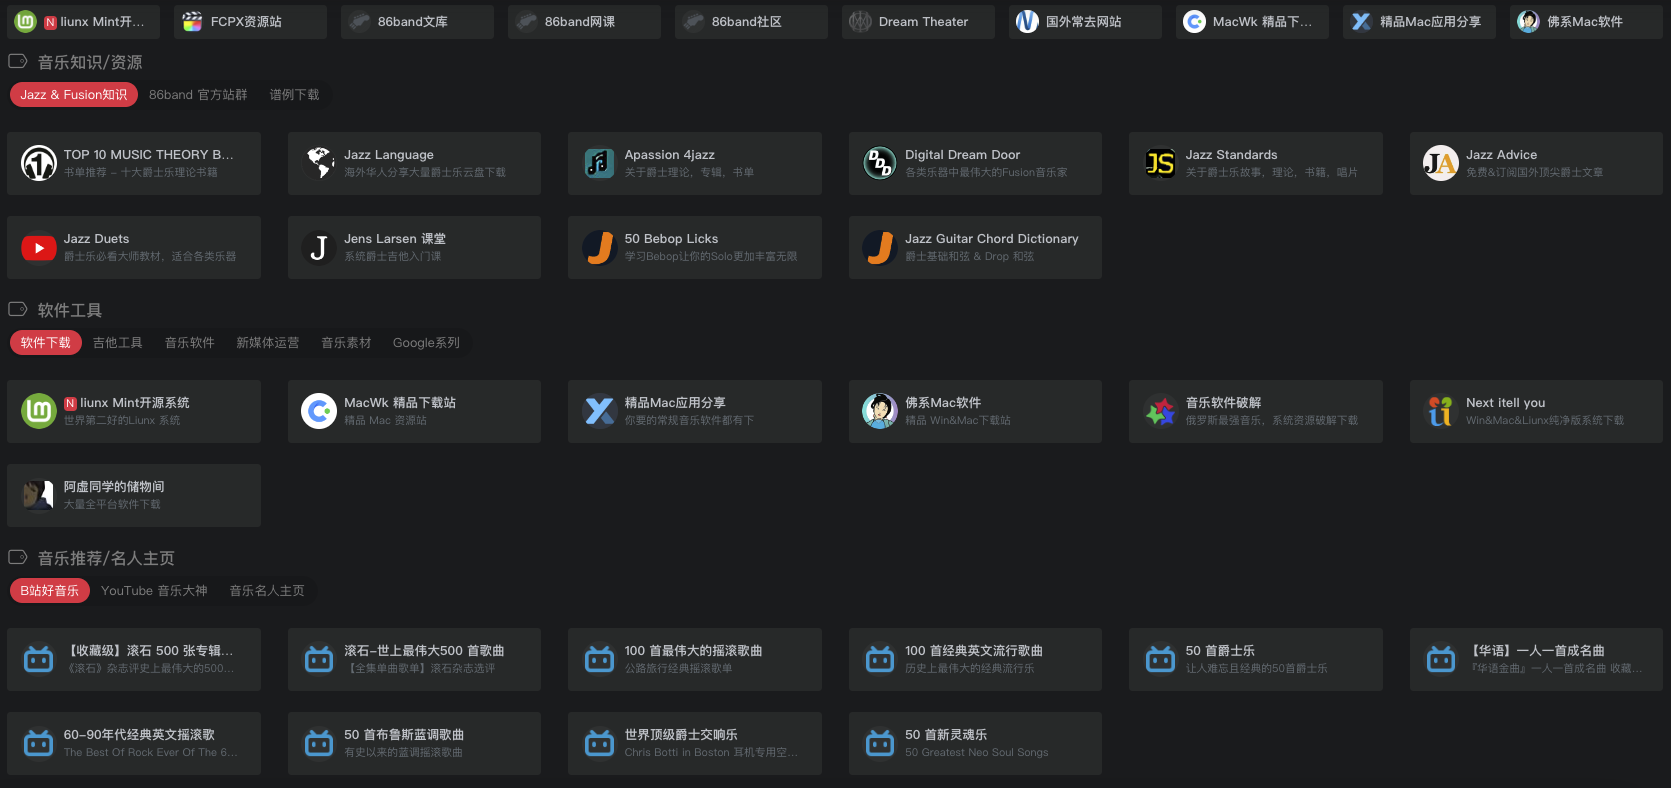Select the Jazz & Fusion知识 tab
The image size is (1671, 788).
click(74, 95)
